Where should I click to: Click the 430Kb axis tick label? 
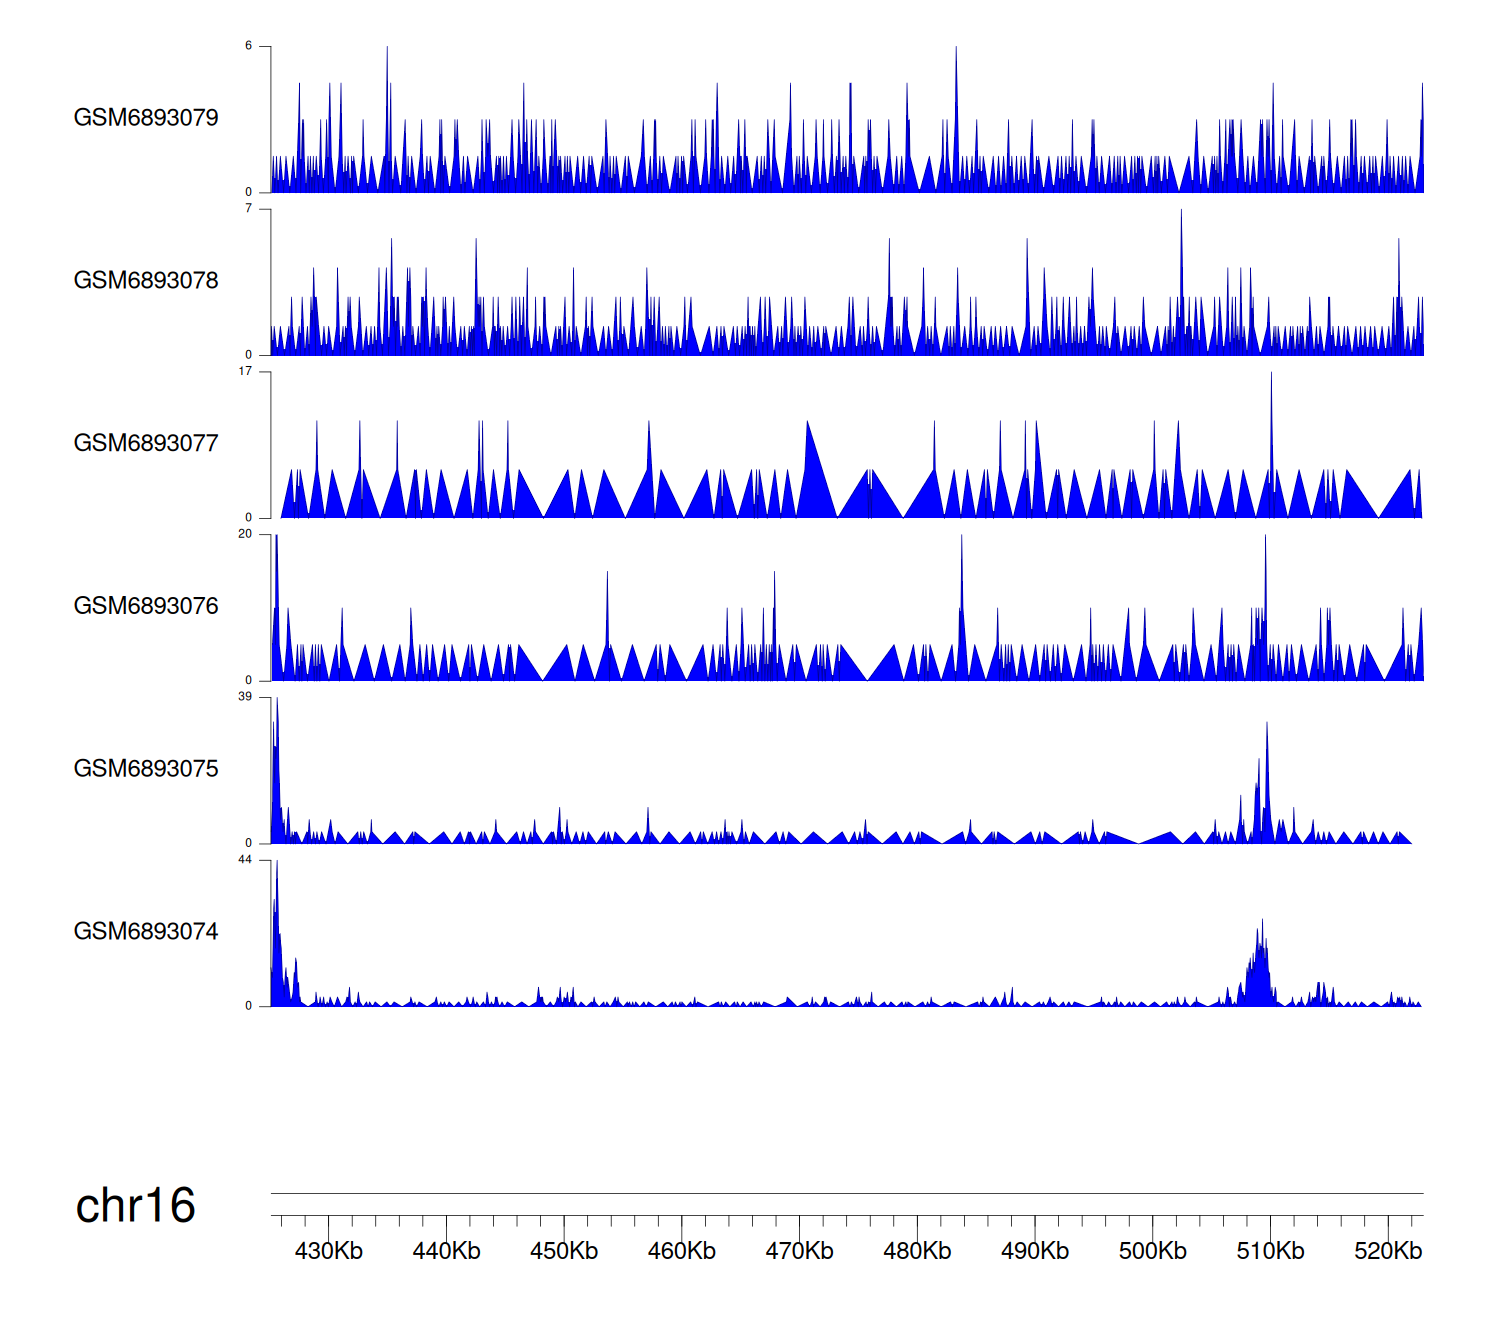(328, 1251)
